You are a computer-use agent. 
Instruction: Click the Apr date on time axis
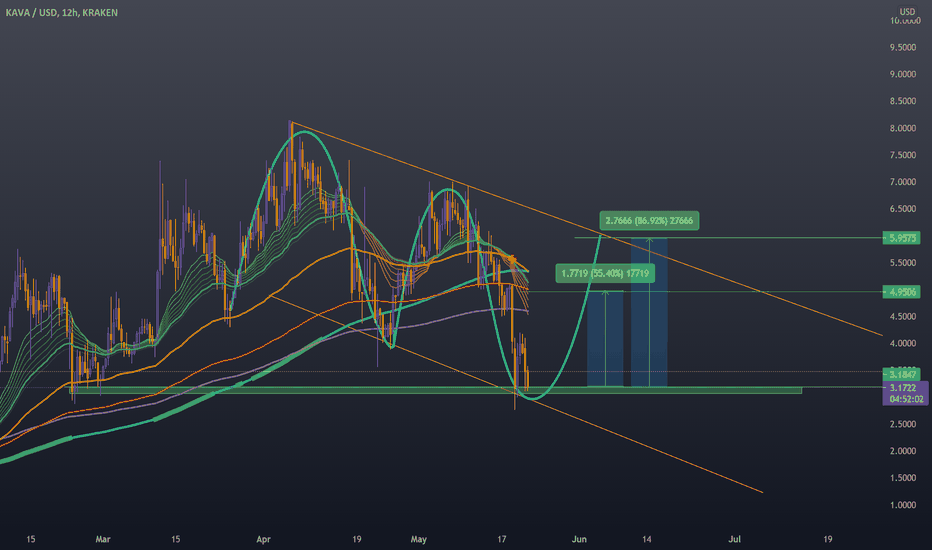[263, 539]
